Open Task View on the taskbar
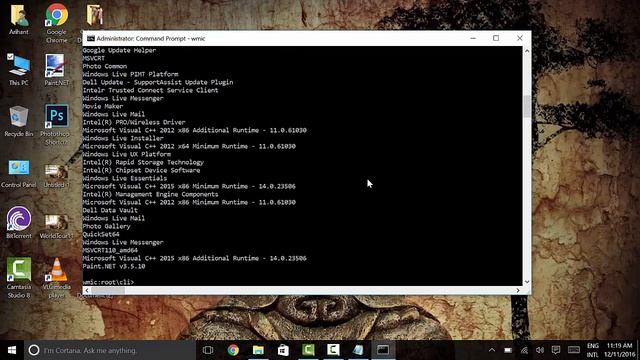 pos(208,350)
